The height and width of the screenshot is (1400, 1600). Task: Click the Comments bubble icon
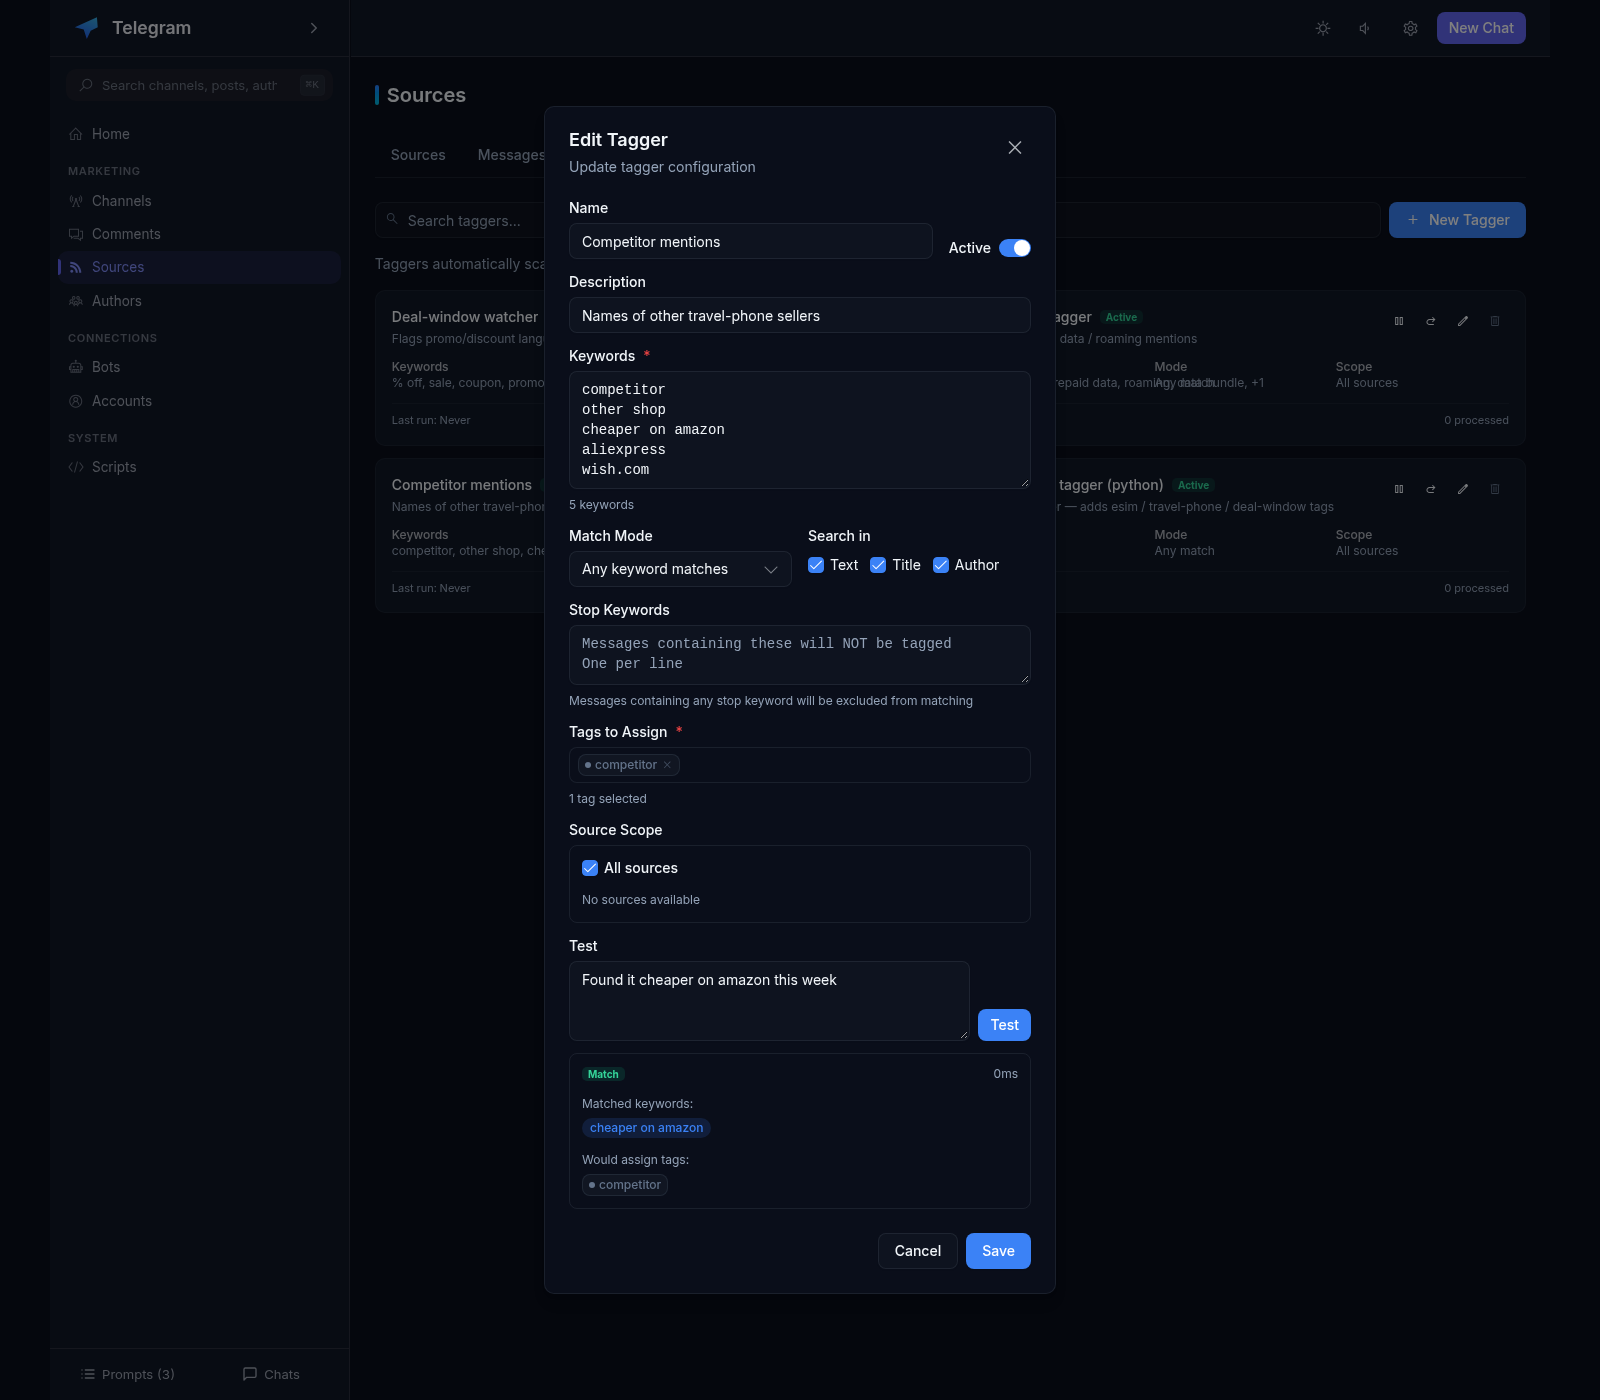pos(76,234)
